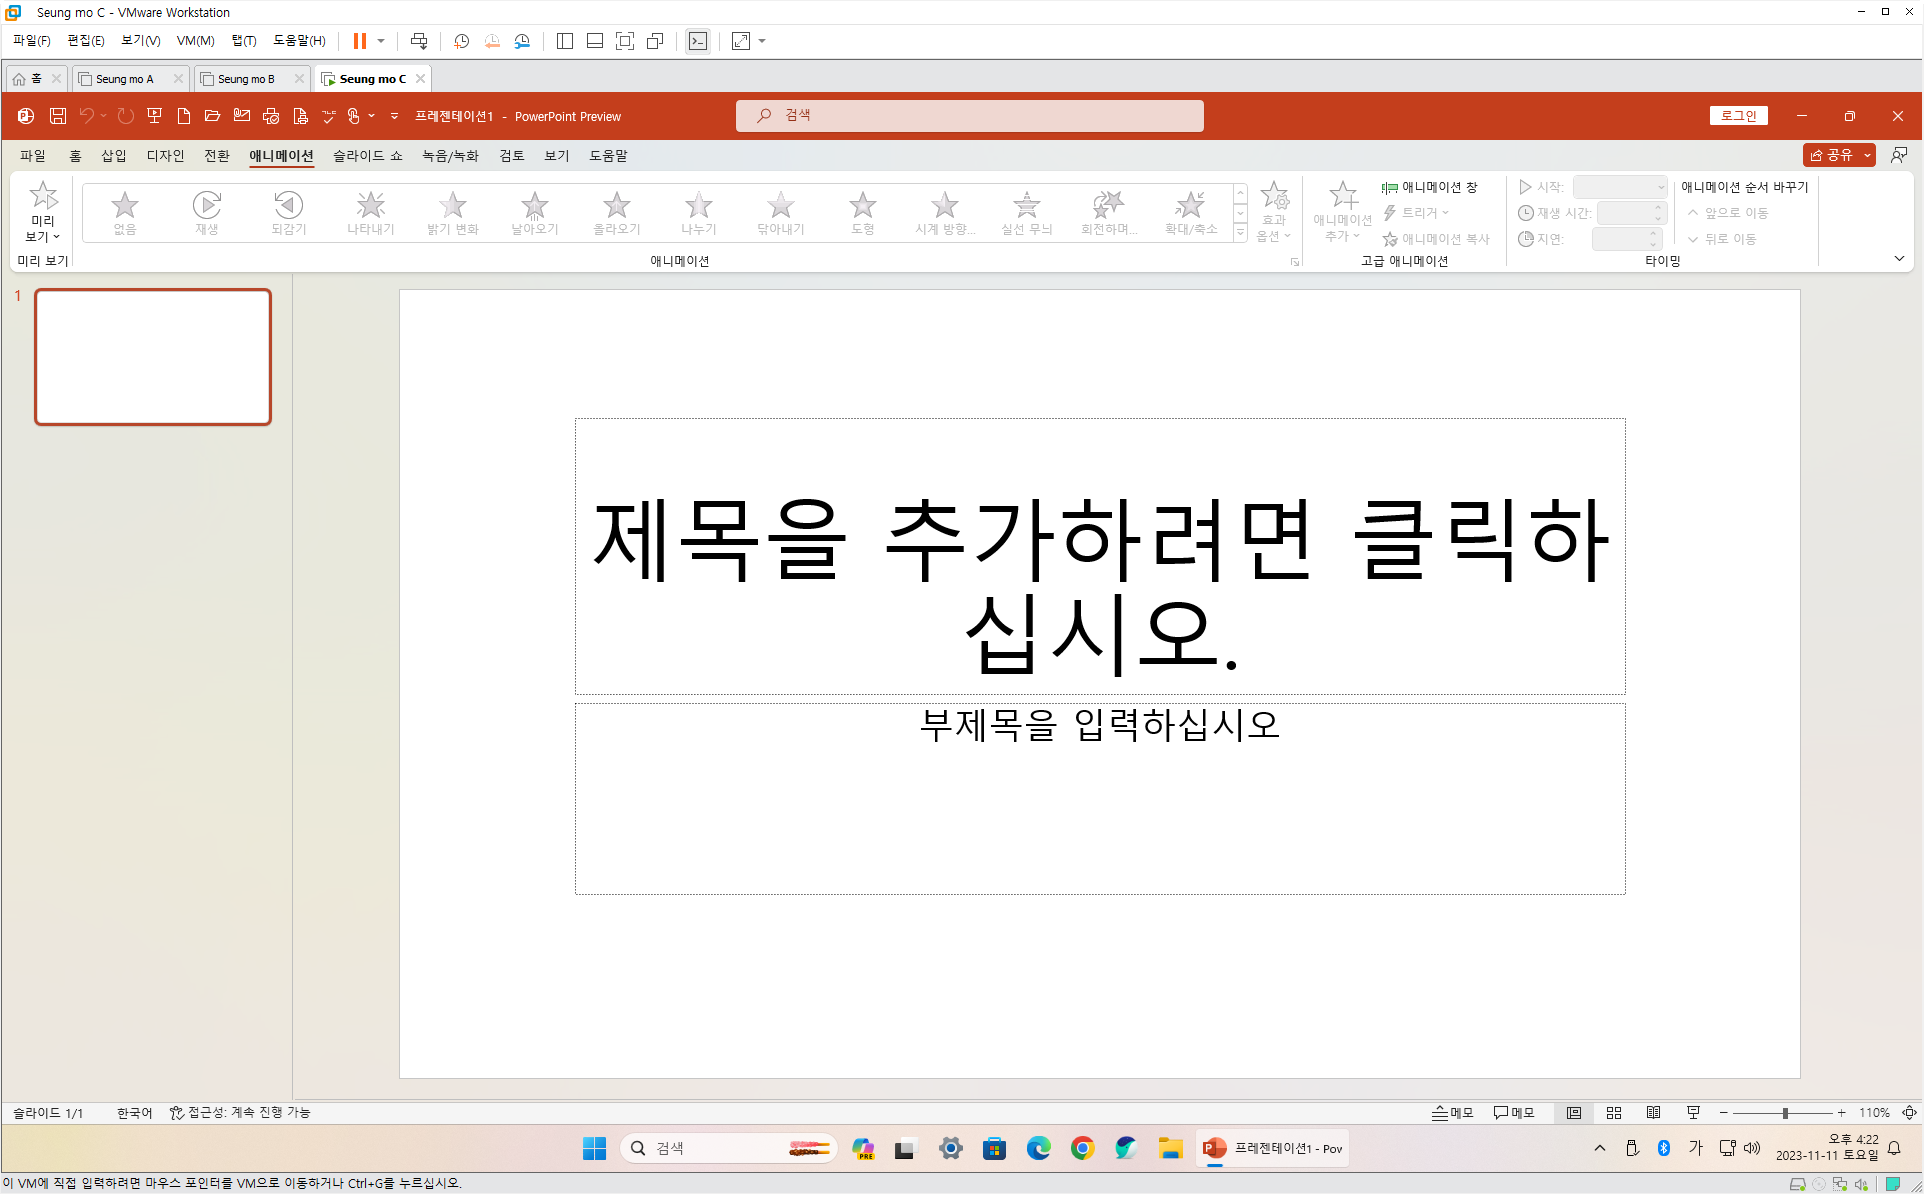
Task: Open the 슬라이드 쇼 ribbon tab
Action: tap(367, 156)
